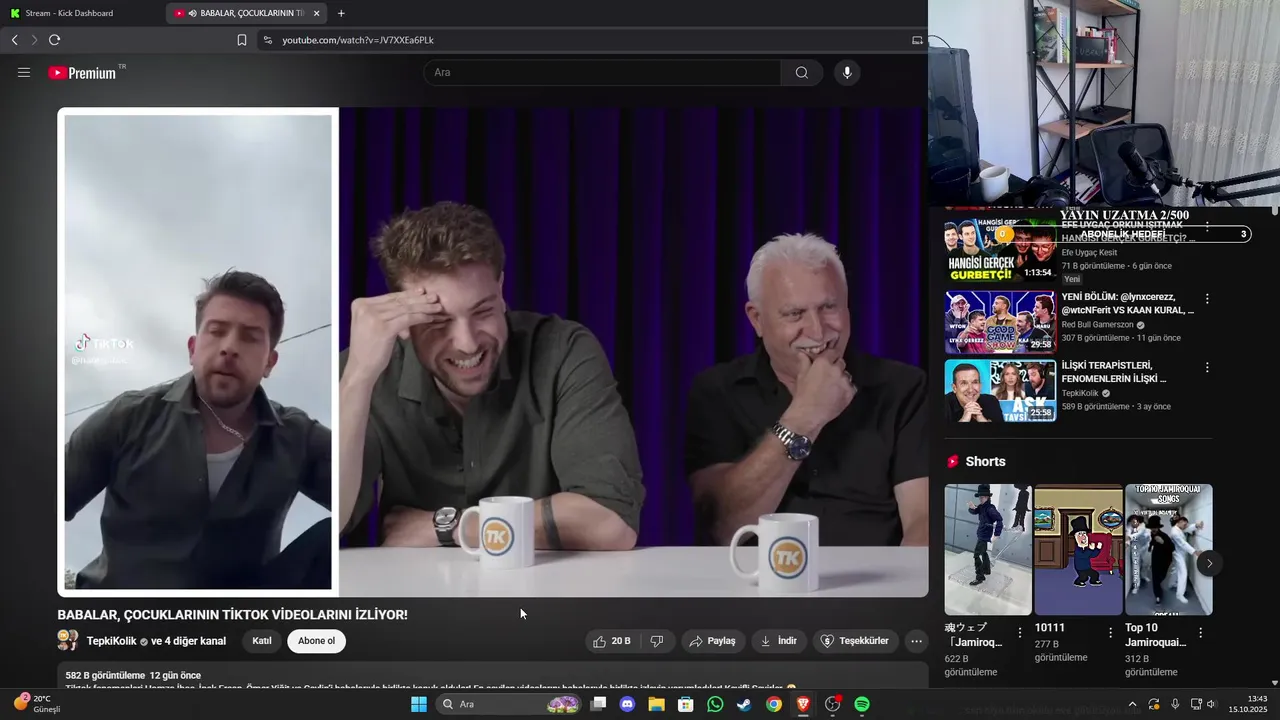Open site settings icon in the address bar

coord(266,40)
